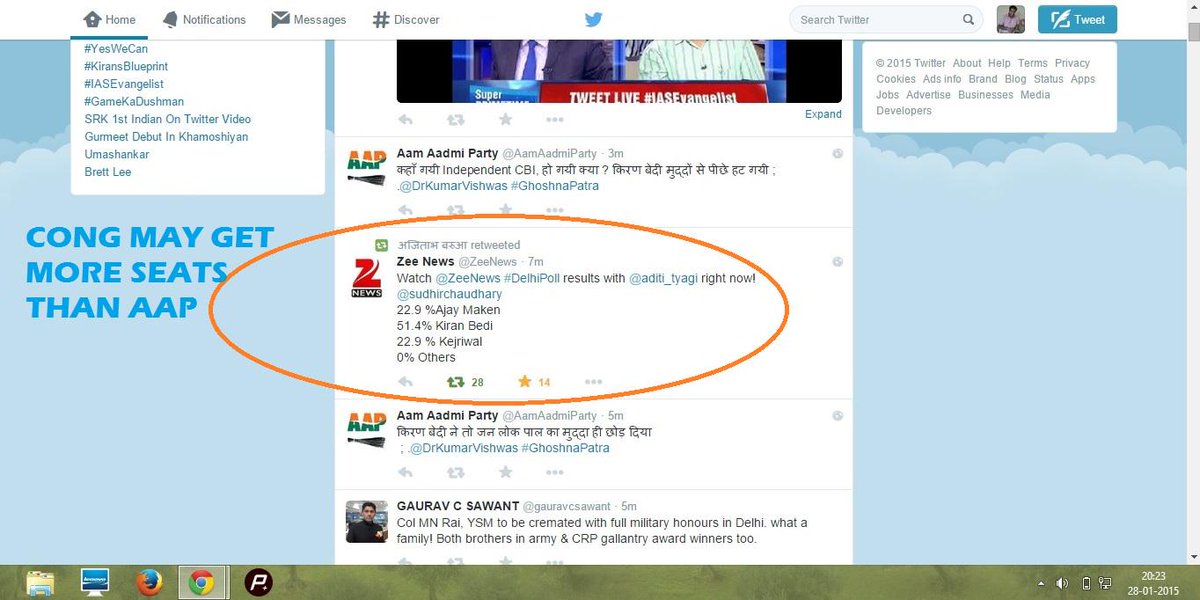This screenshot has width=1200, height=600.
Task: Favorite the Aam Aadmi Party 5m tweet
Action: [x=505, y=472]
